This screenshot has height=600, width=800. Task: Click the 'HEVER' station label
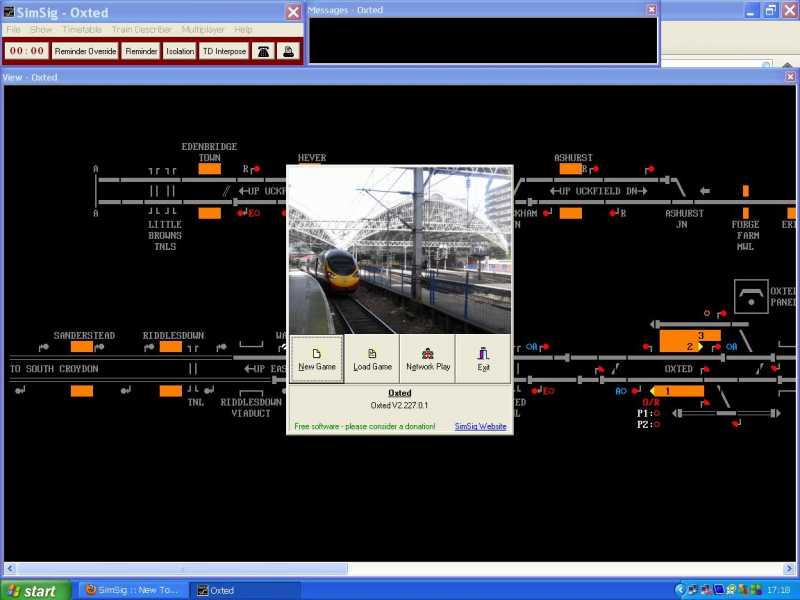312,158
